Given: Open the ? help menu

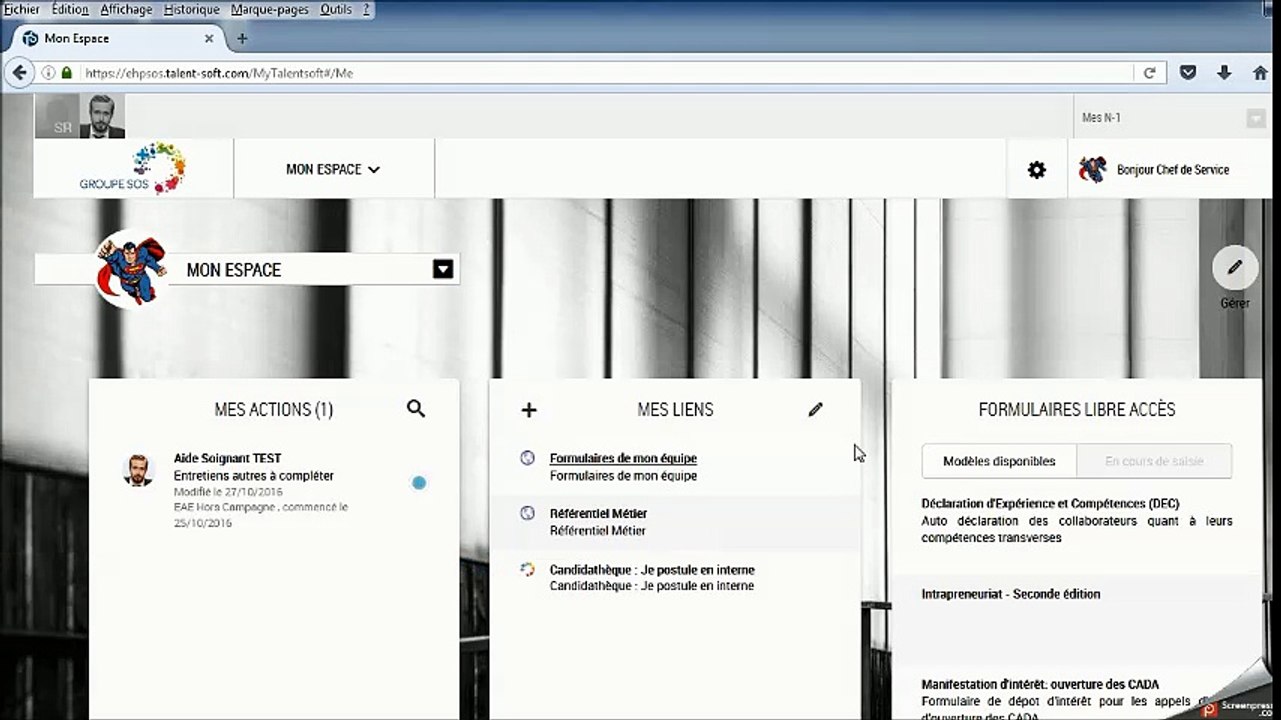Looking at the screenshot, I should coord(366,9).
